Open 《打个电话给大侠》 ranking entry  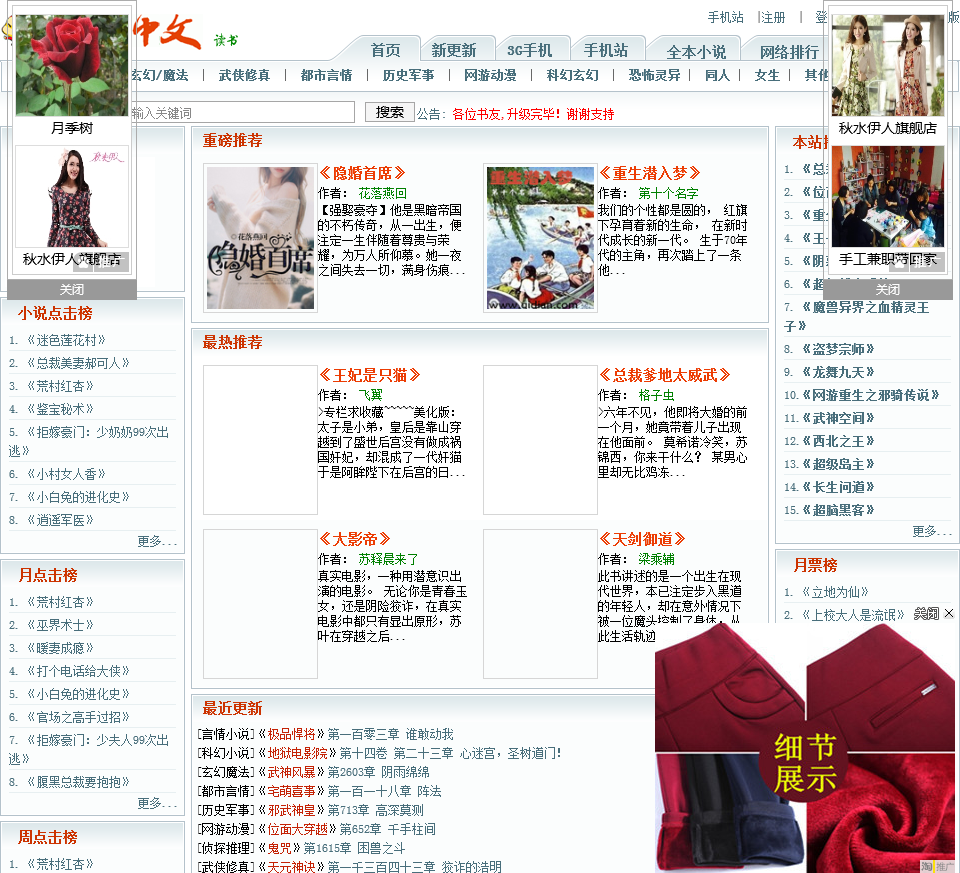click(78, 671)
